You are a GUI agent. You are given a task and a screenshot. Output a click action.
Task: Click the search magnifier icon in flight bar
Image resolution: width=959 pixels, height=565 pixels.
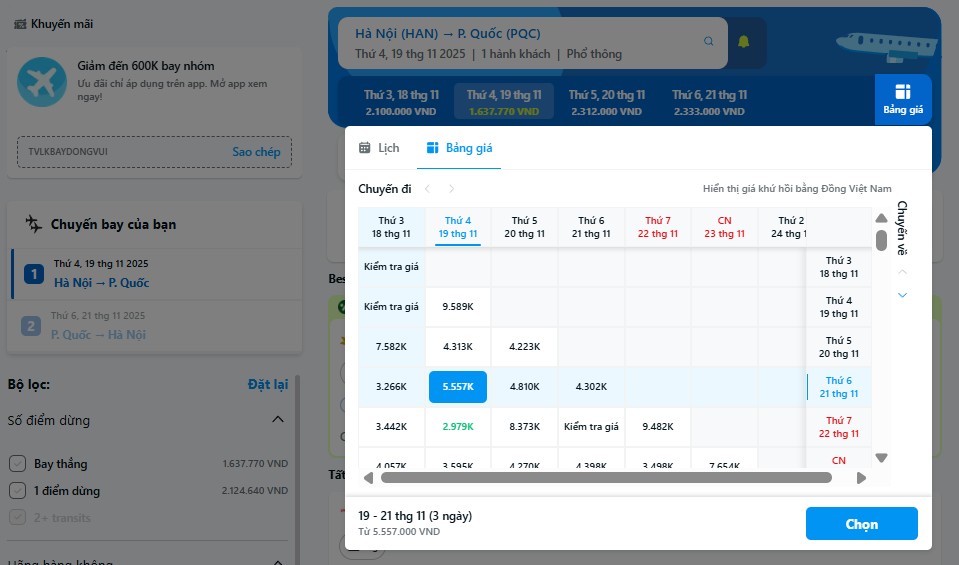click(708, 42)
